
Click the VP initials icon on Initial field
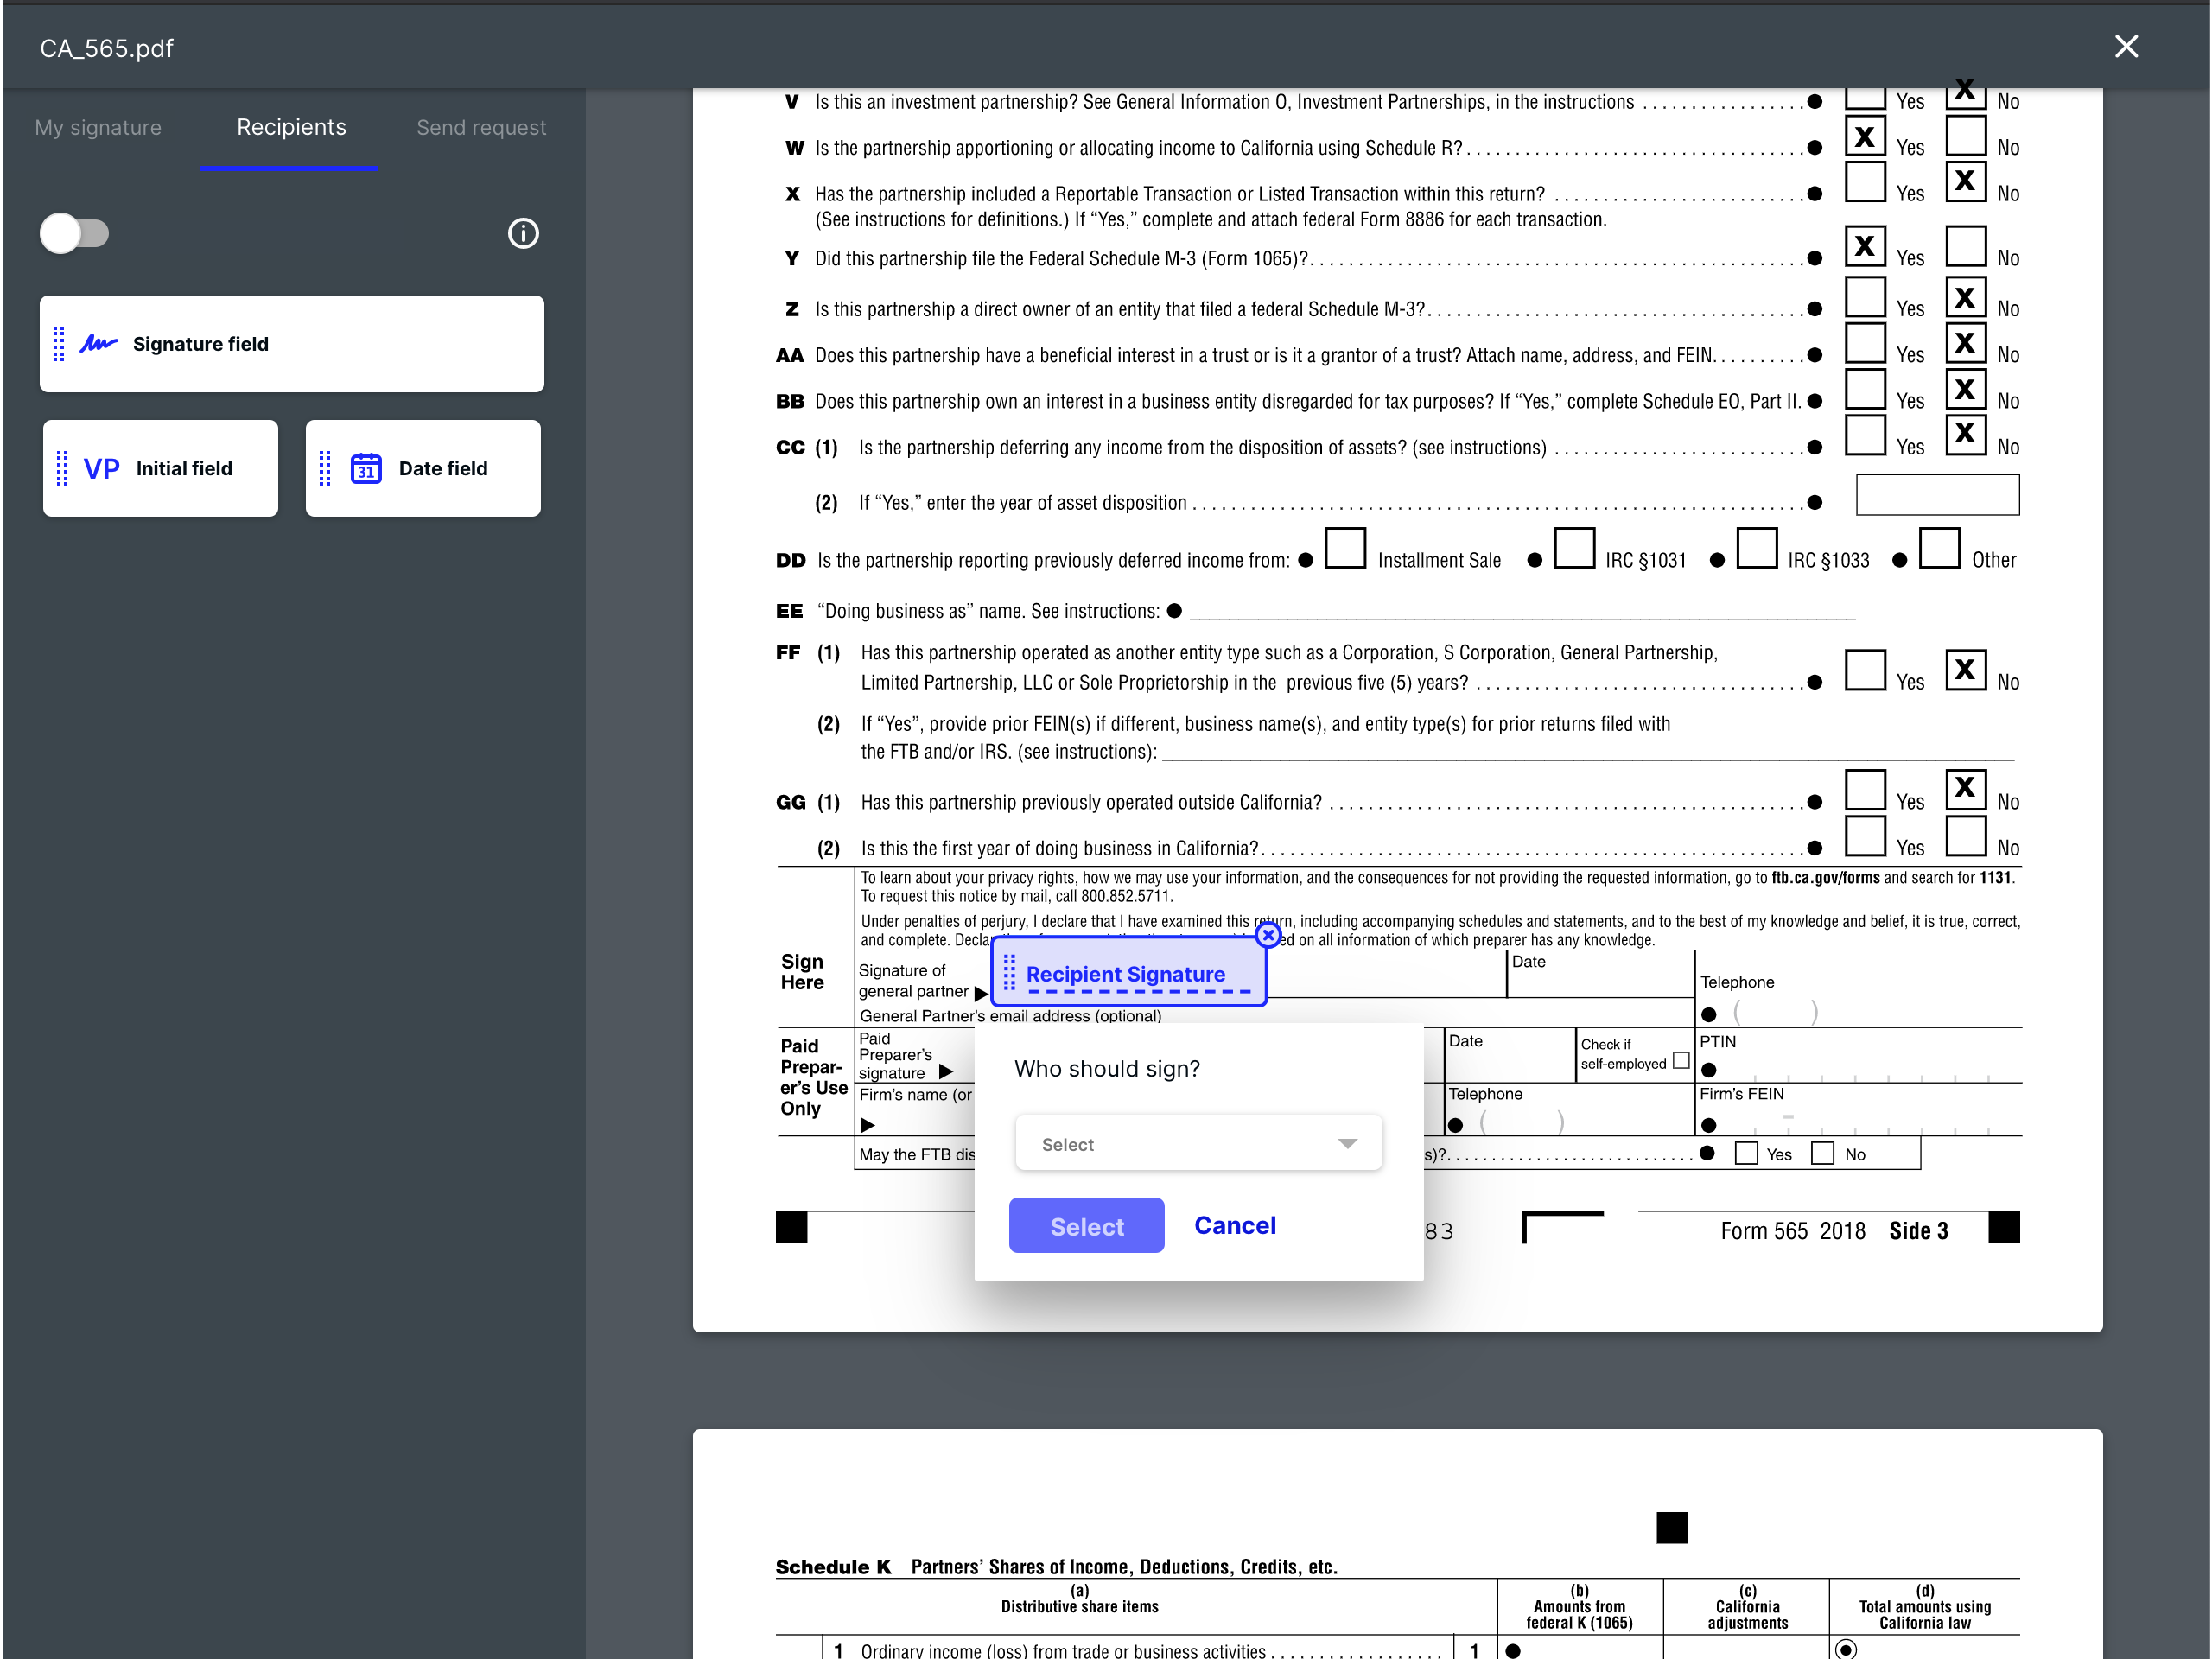[x=102, y=468]
